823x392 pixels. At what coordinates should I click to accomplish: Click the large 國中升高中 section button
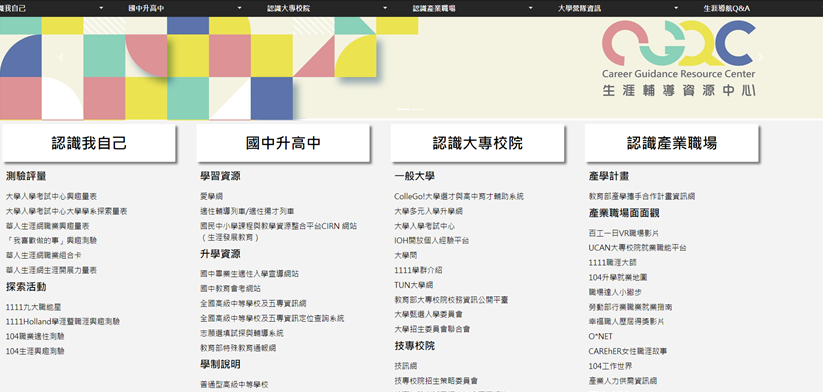pos(283,143)
